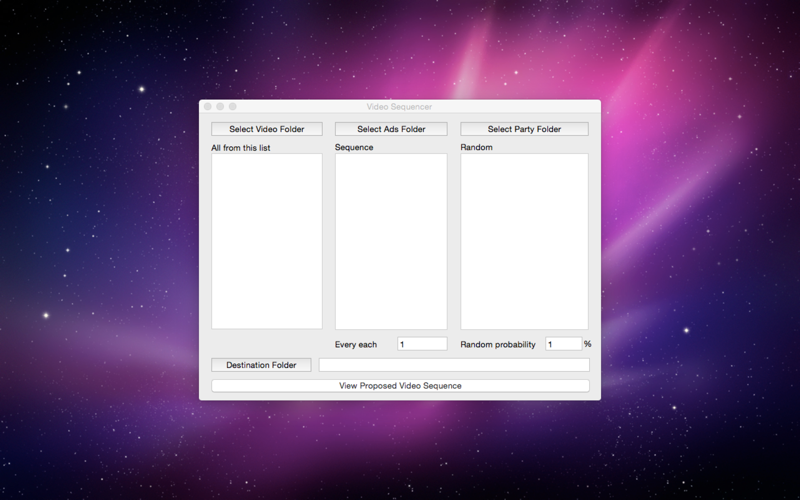This screenshot has width=800, height=500.
Task: Click the Sequence label above the list
Action: (x=354, y=147)
